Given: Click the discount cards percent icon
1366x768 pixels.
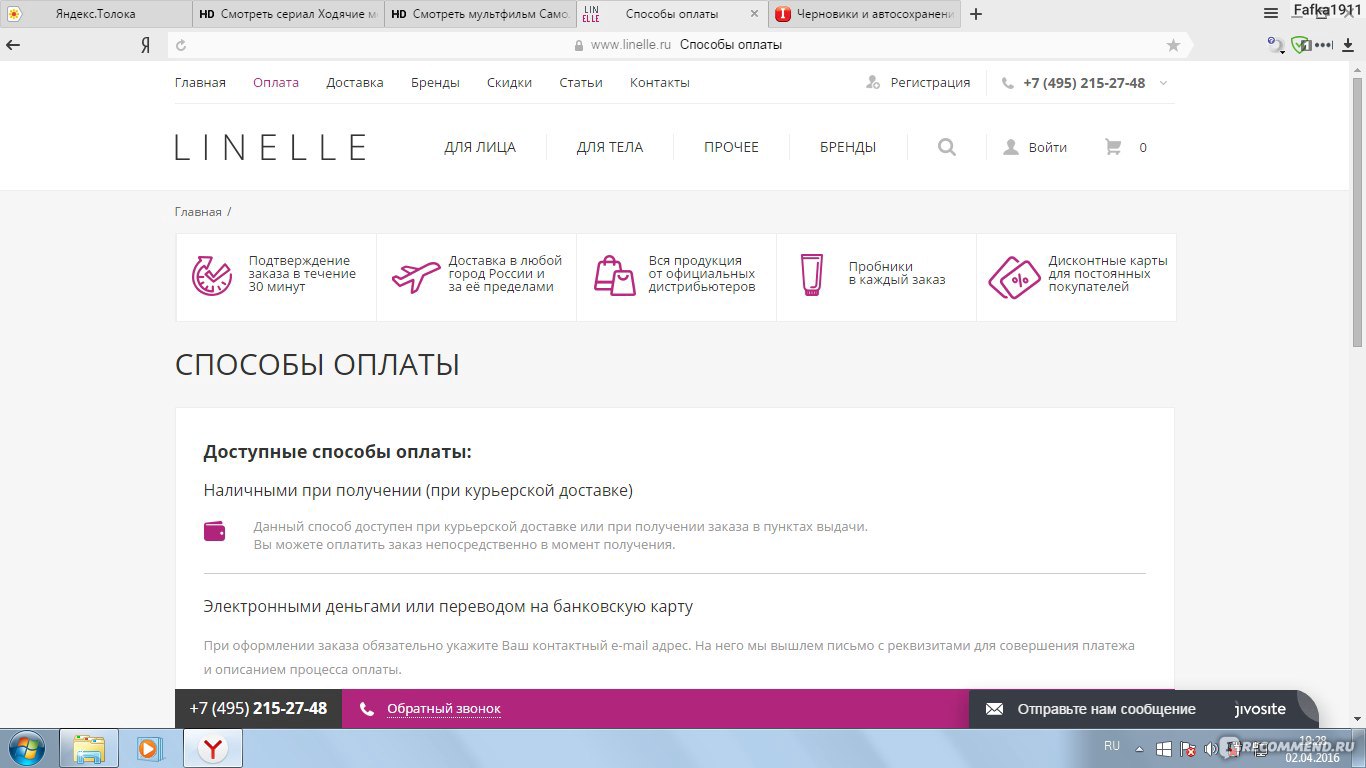Looking at the screenshot, I should point(1014,277).
